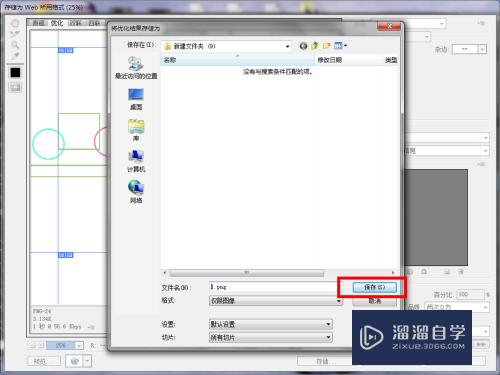The width and height of the screenshot is (500, 375).
Task: Click the Create new folder icon
Action: [x=326, y=46]
